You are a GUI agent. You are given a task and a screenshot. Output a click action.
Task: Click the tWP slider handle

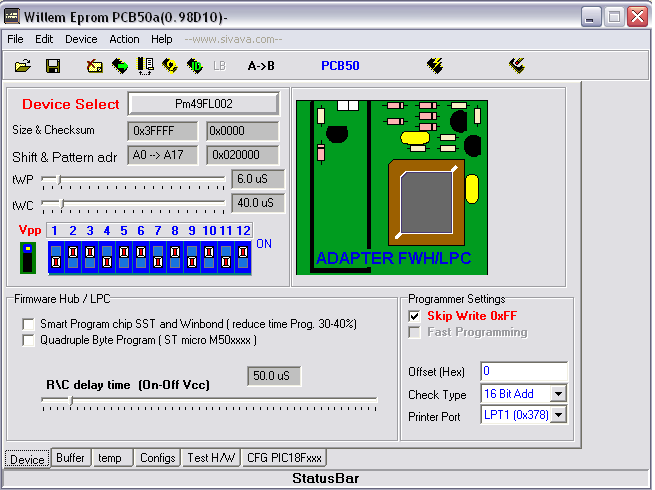59,180
